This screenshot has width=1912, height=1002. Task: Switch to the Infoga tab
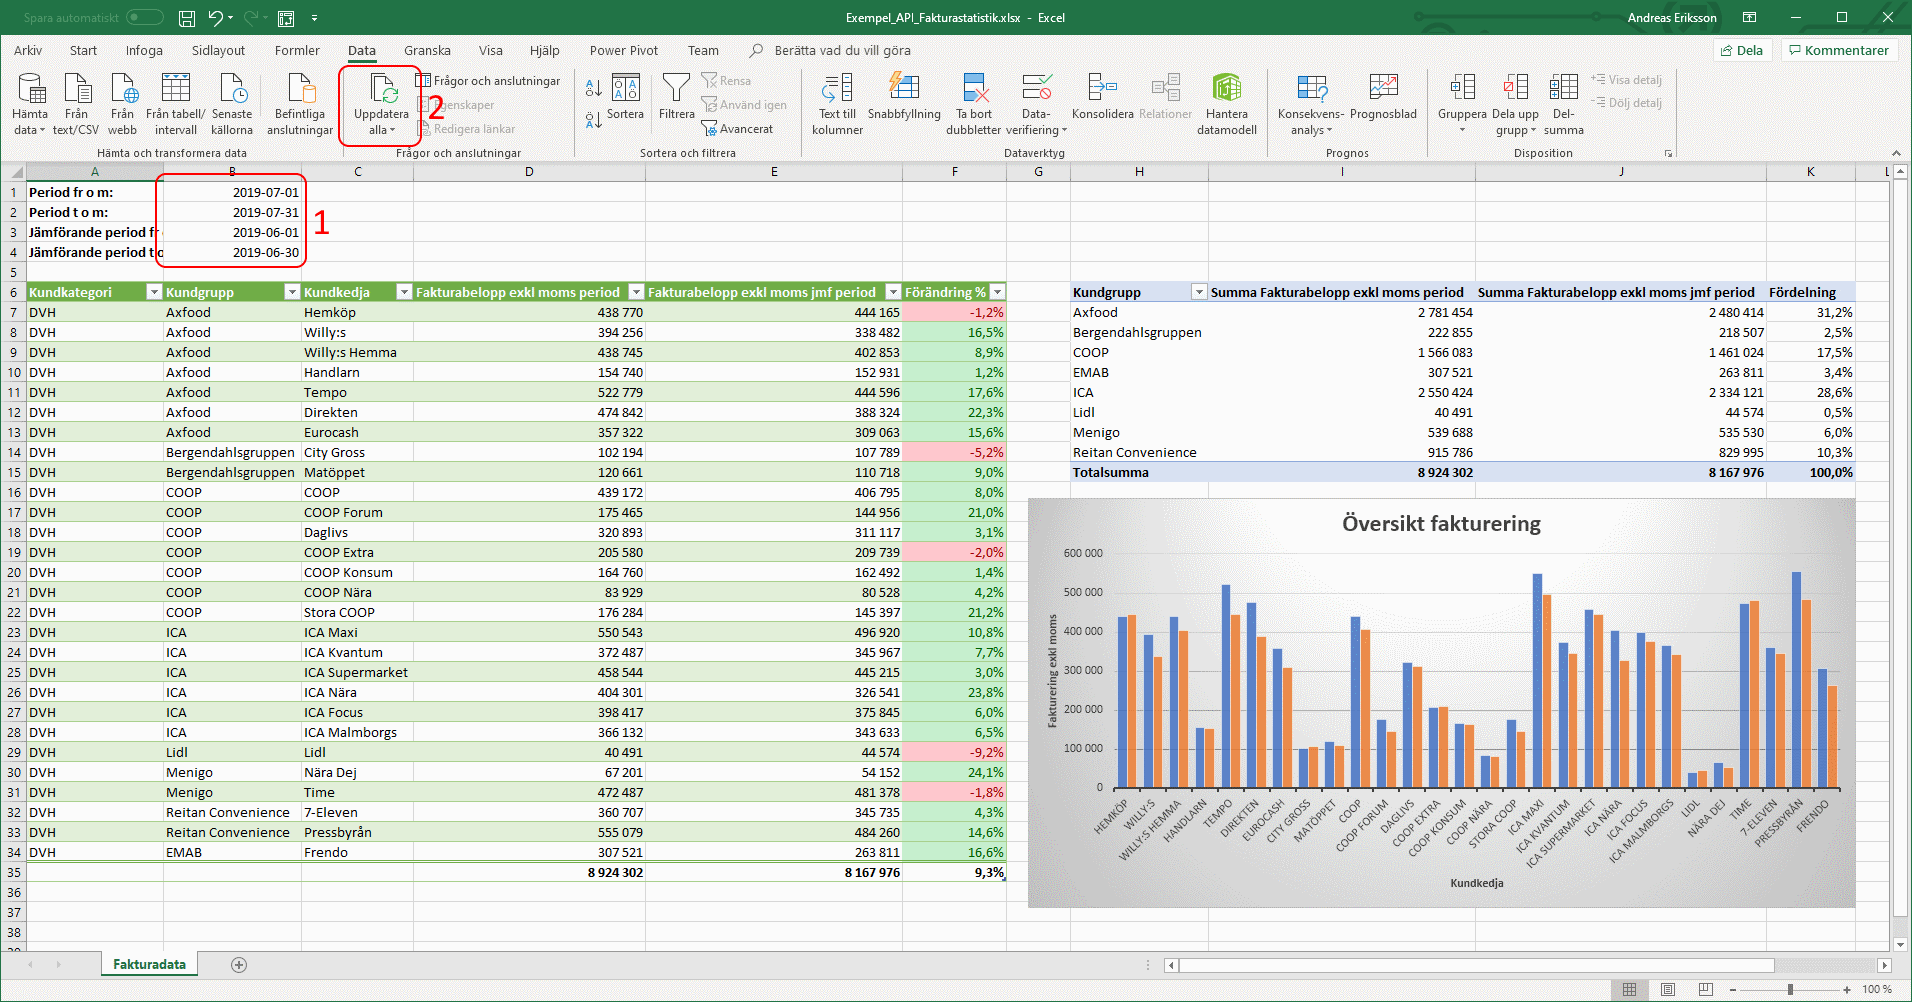point(144,51)
